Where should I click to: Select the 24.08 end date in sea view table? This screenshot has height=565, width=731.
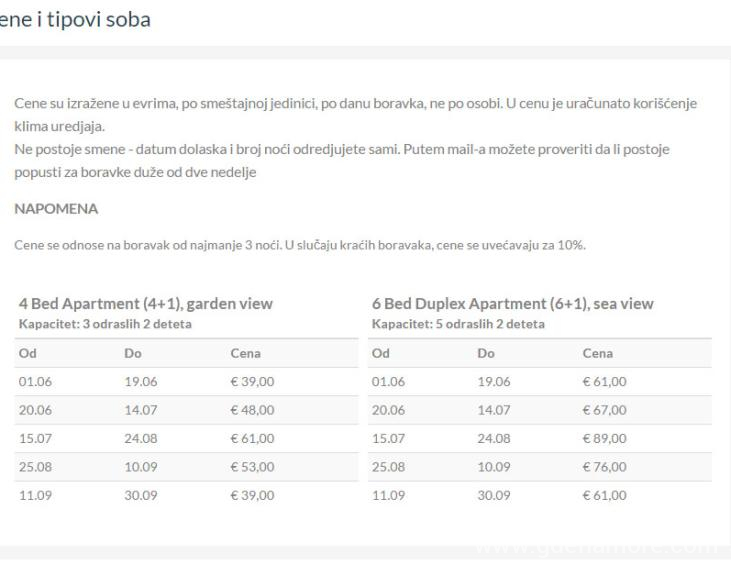pos(492,438)
